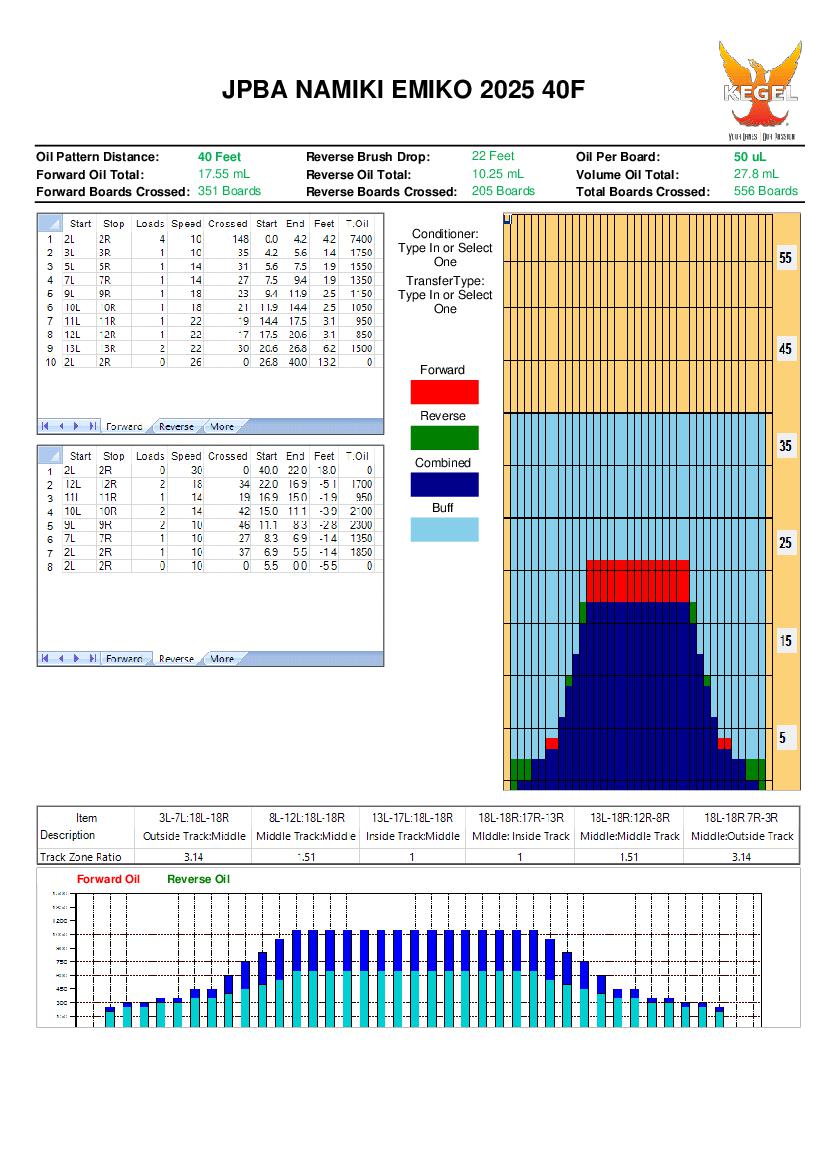
Task: Click the 15-foot marker on lane graph
Action: 785,640
